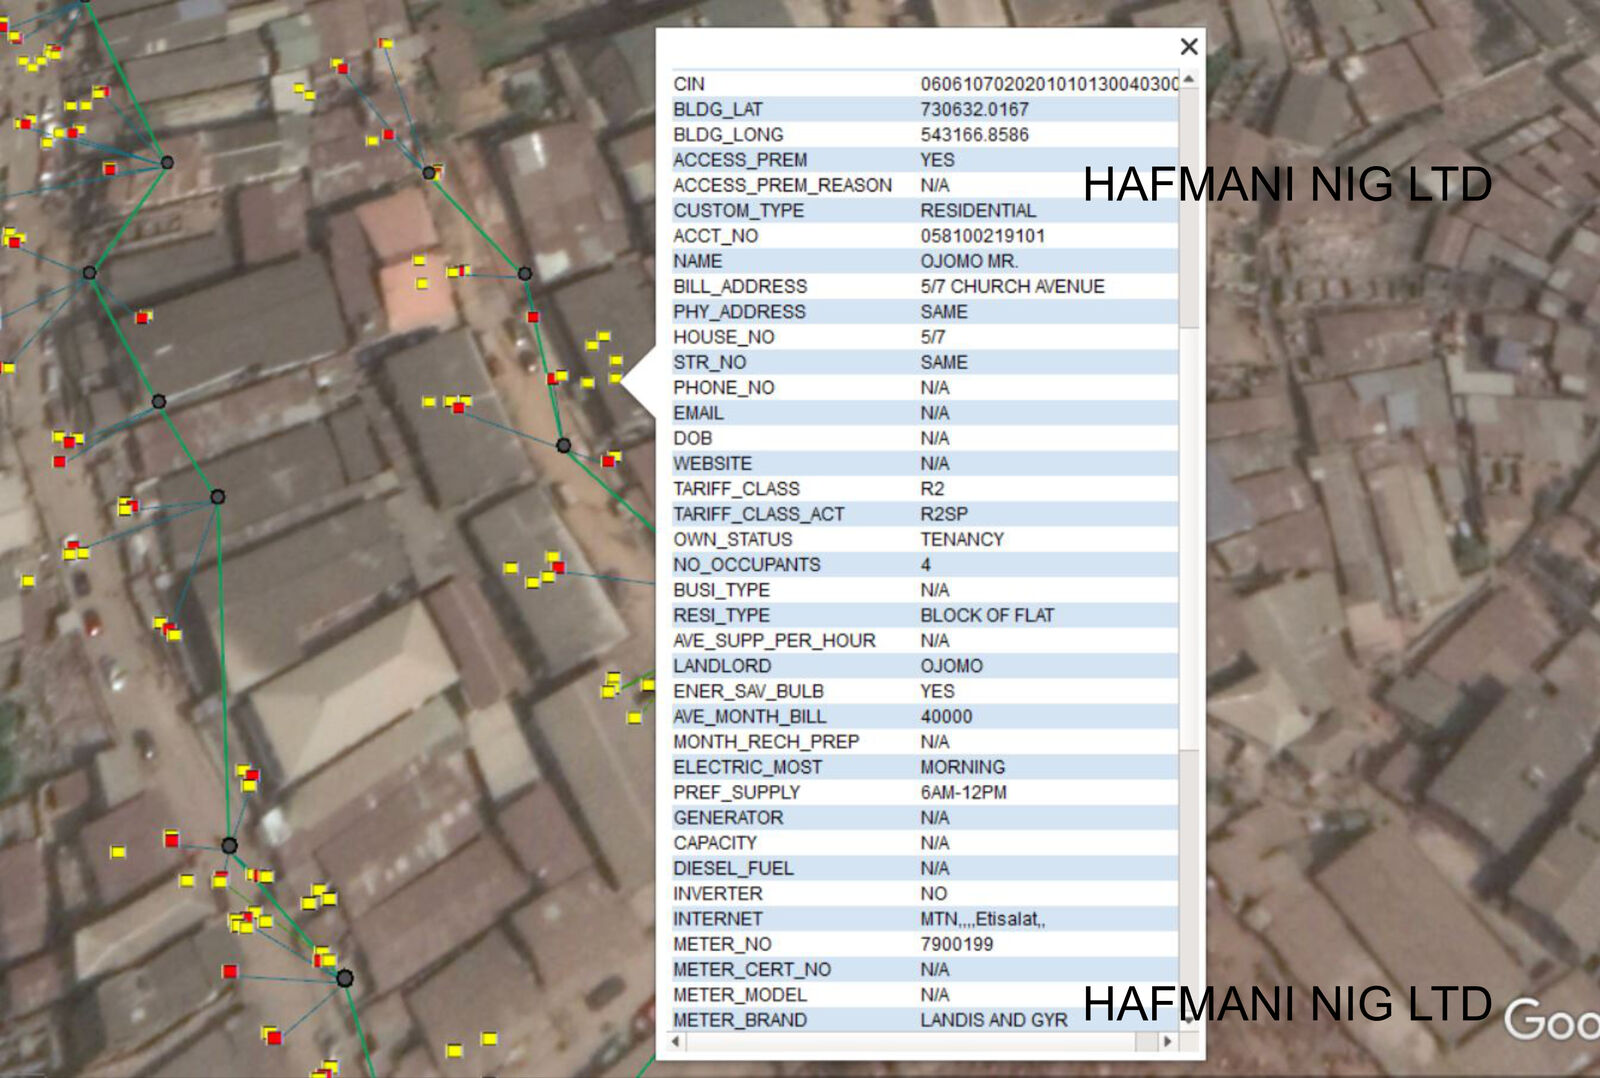Select METER_NO value 7900199

[x=956, y=944]
